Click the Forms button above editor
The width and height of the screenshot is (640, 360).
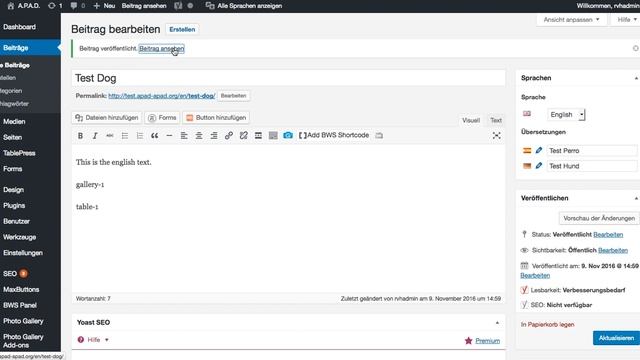(162, 118)
